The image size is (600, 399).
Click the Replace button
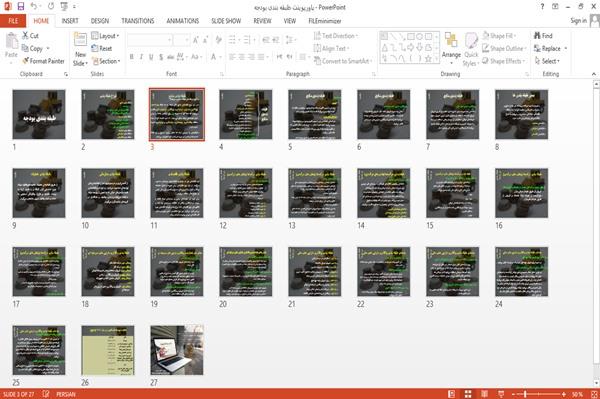point(551,48)
